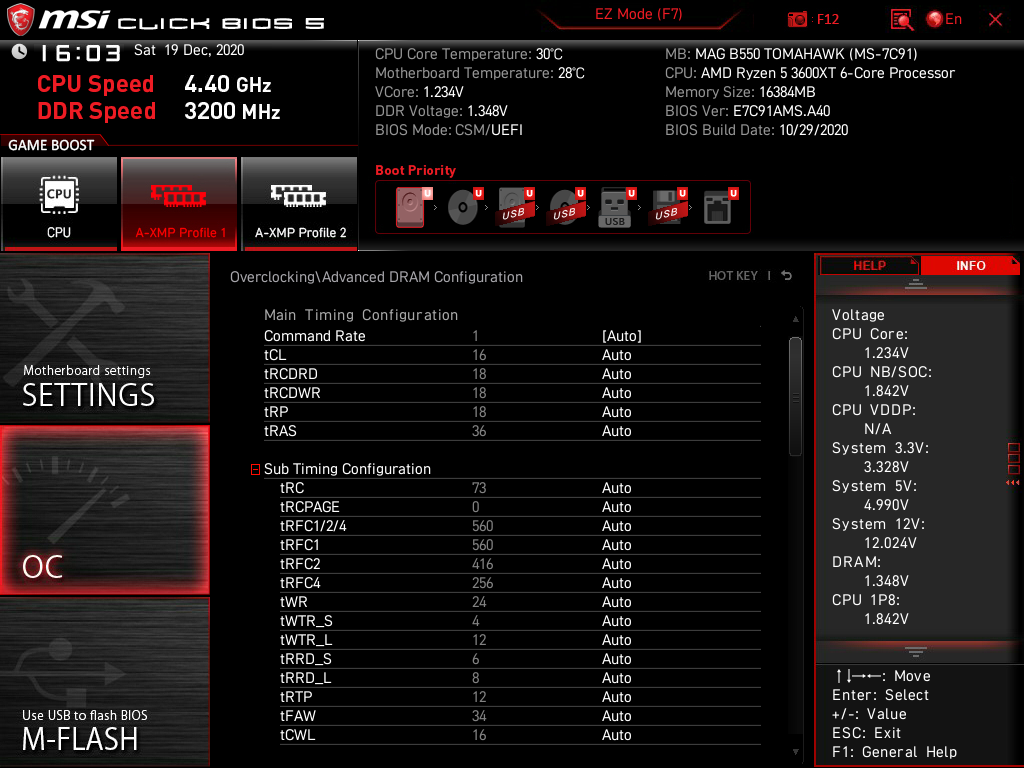Open the OC overclocking section

tap(104, 510)
